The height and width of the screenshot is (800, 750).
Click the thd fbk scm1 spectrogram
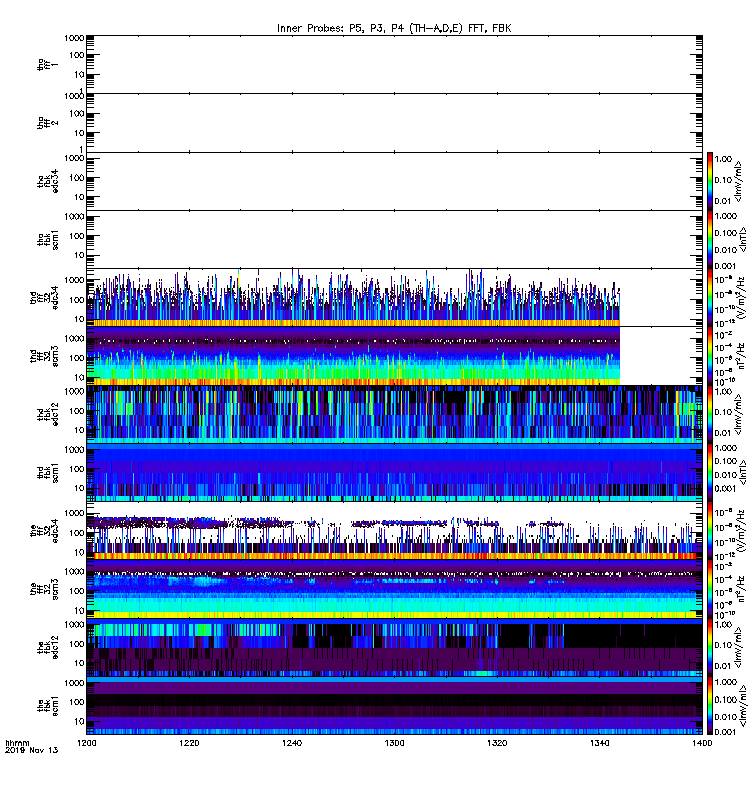394,472
